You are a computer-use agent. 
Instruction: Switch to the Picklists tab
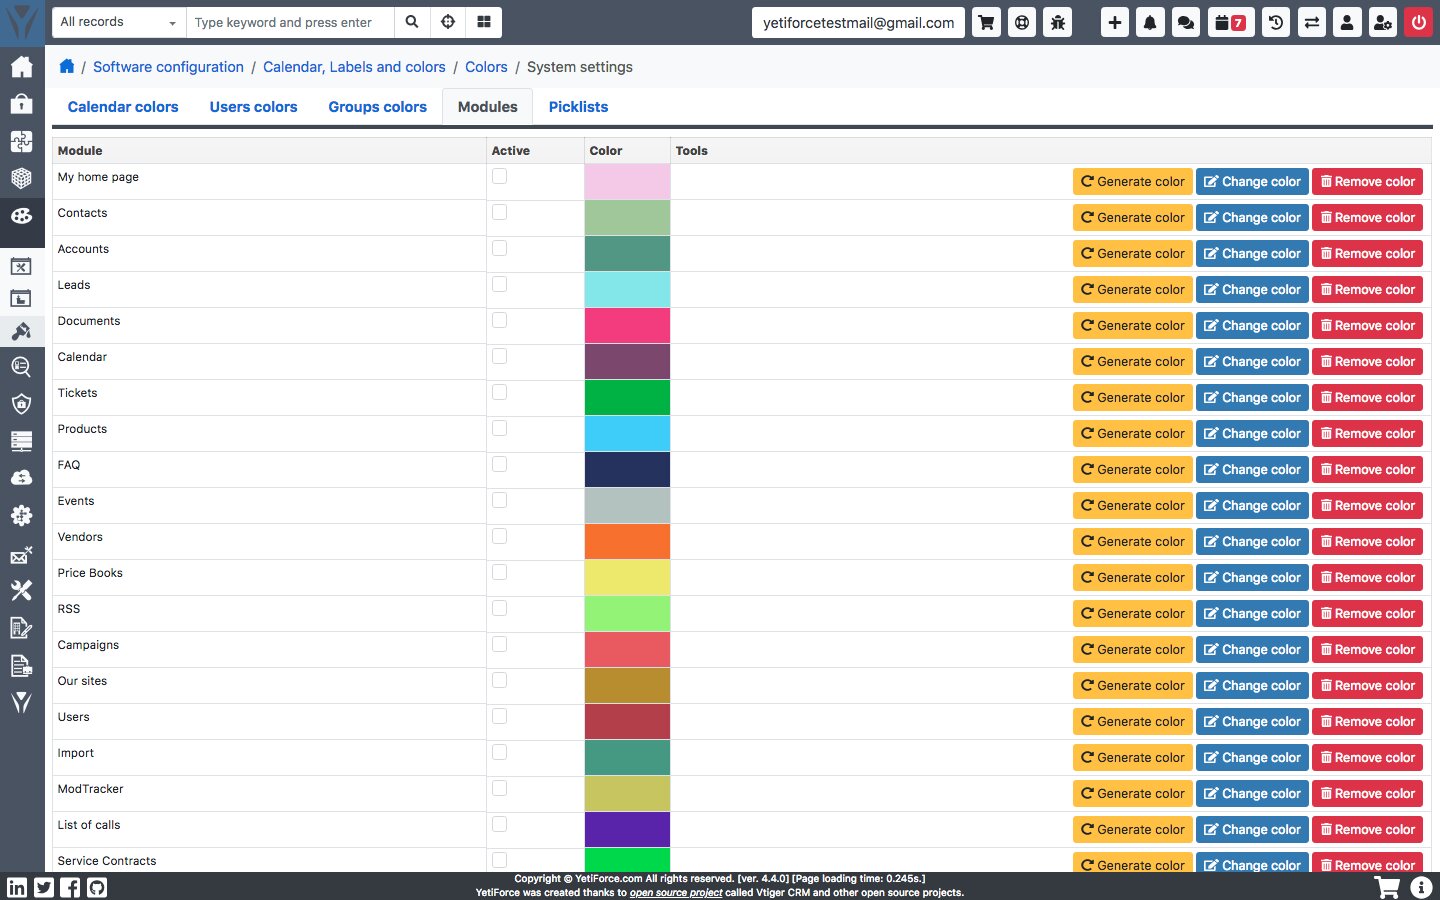pyautogui.click(x=578, y=107)
